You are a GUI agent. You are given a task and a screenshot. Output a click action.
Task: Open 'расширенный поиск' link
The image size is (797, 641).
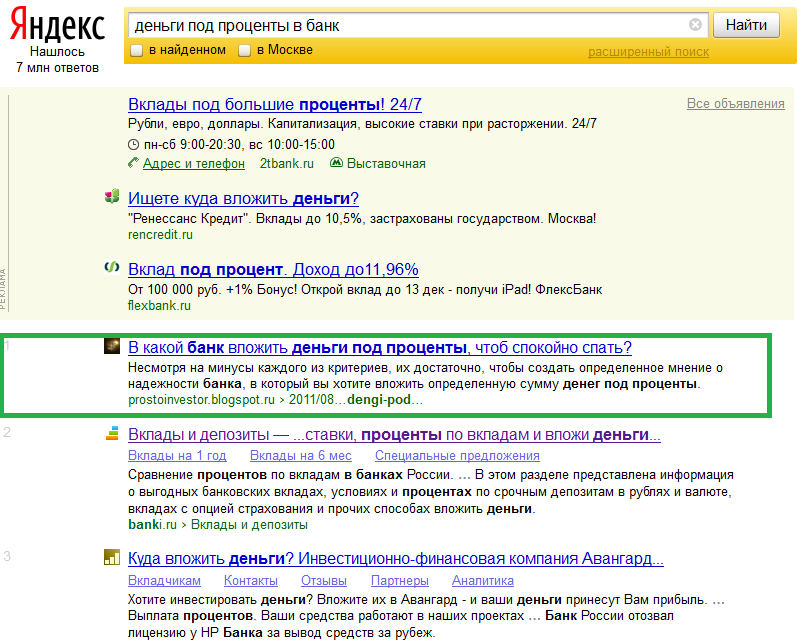[648, 52]
